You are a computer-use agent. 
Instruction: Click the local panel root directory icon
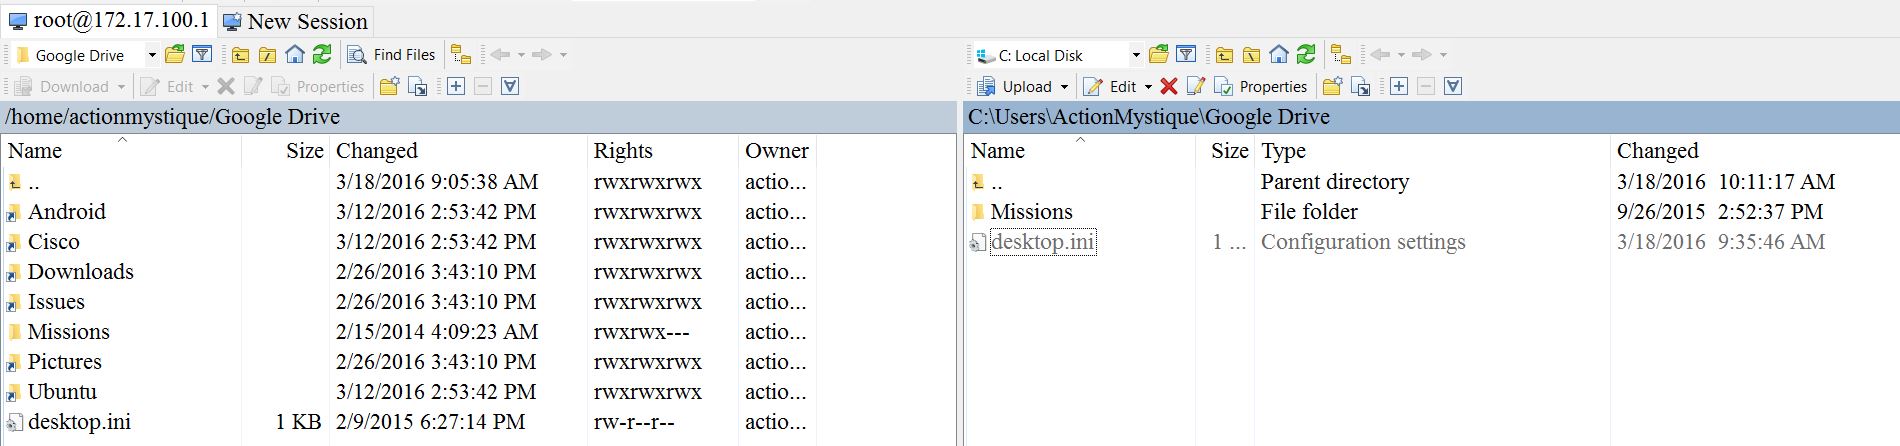[x=1251, y=55]
